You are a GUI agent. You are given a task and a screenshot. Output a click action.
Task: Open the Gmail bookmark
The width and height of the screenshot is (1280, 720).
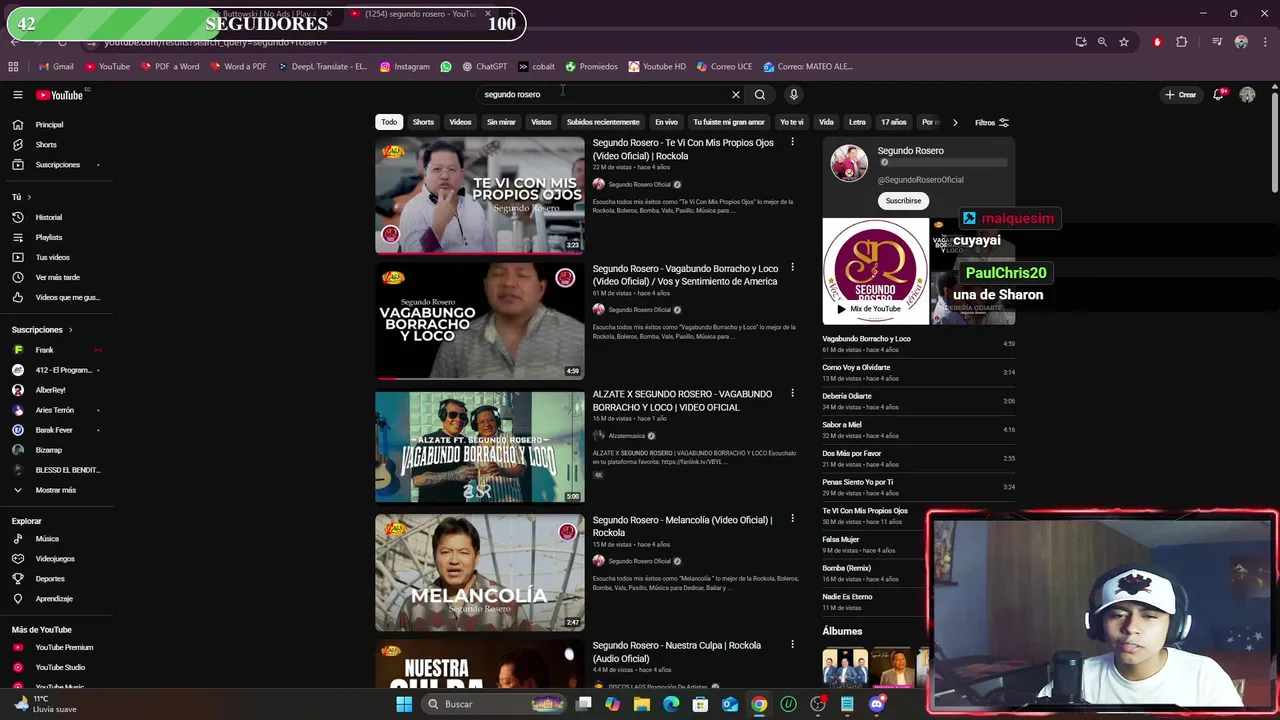[56, 67]
